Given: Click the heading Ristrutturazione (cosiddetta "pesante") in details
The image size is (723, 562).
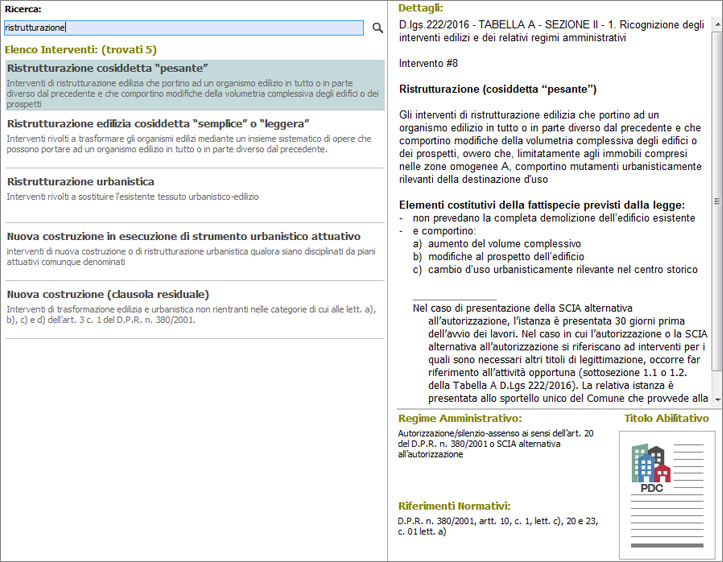Looking at the screenshot, I should tap(498, 89).
